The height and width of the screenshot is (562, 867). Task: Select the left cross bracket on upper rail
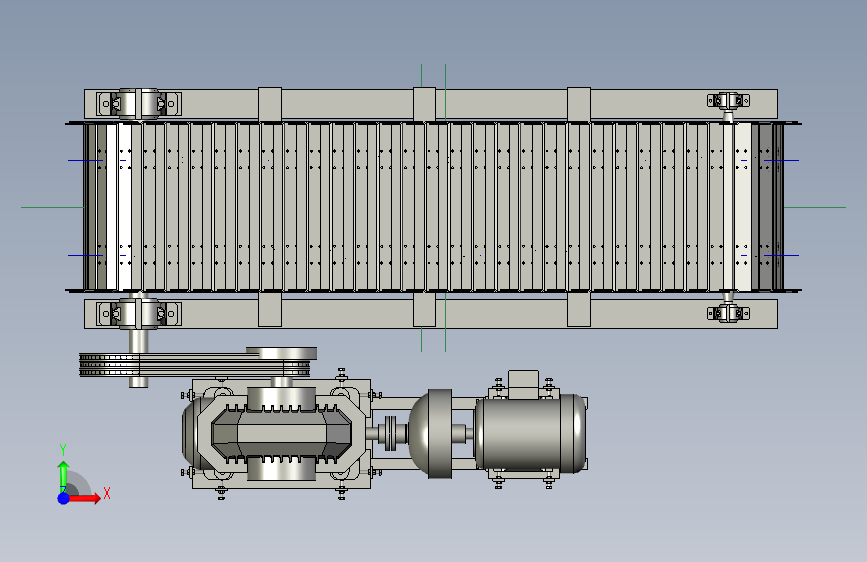coord(270,104)
